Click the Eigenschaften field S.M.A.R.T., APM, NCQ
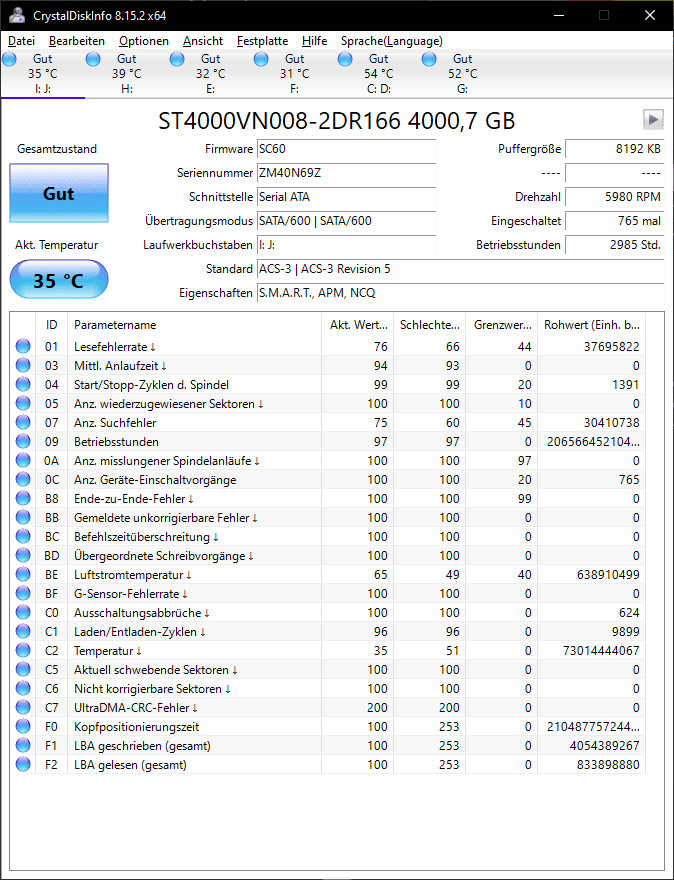Image resolution: width=674 pixels, height=880 pixels. click(x=460, y=293)
